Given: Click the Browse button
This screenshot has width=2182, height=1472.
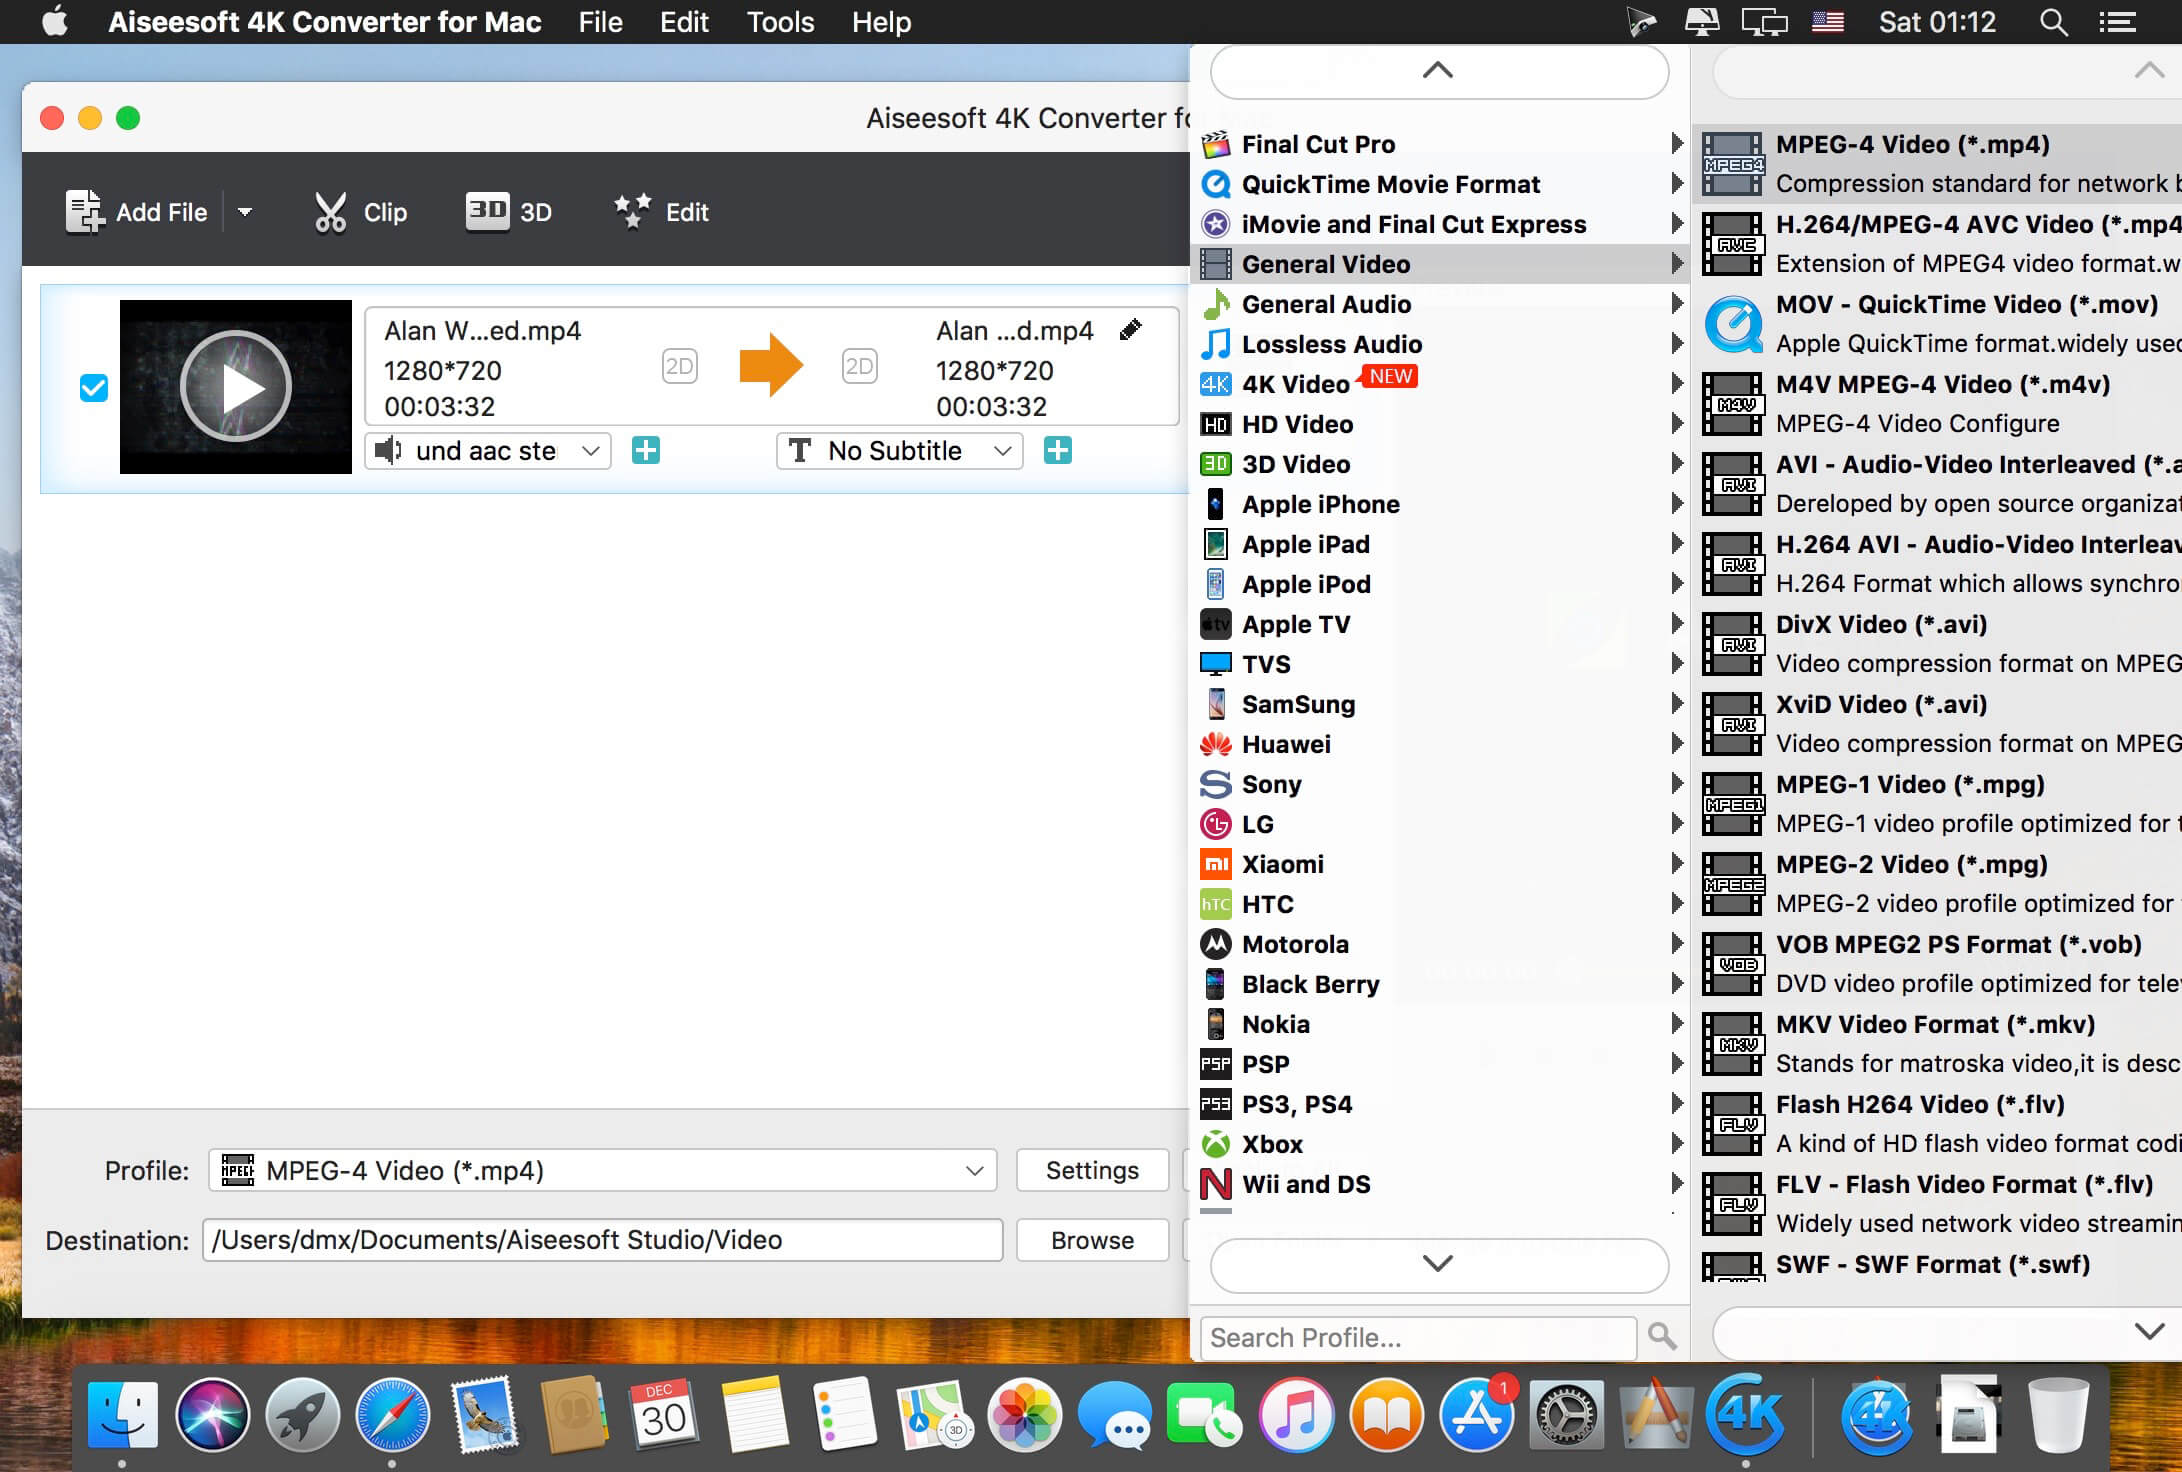Looking at the screenshot, I should click(1091, 1240).
